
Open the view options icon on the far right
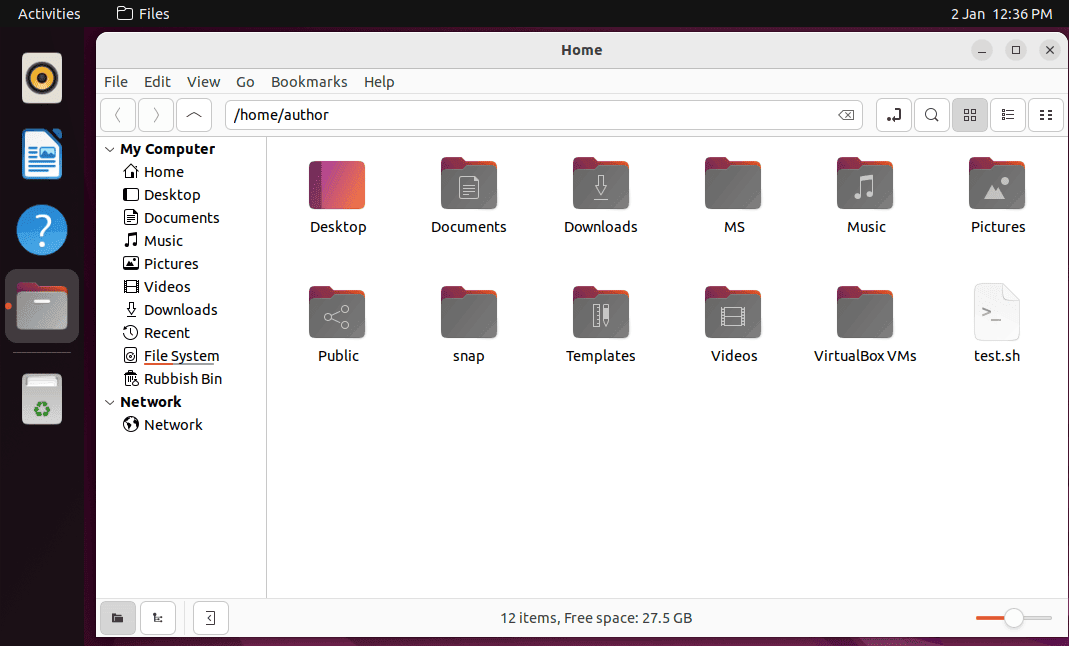point(1046,114)
